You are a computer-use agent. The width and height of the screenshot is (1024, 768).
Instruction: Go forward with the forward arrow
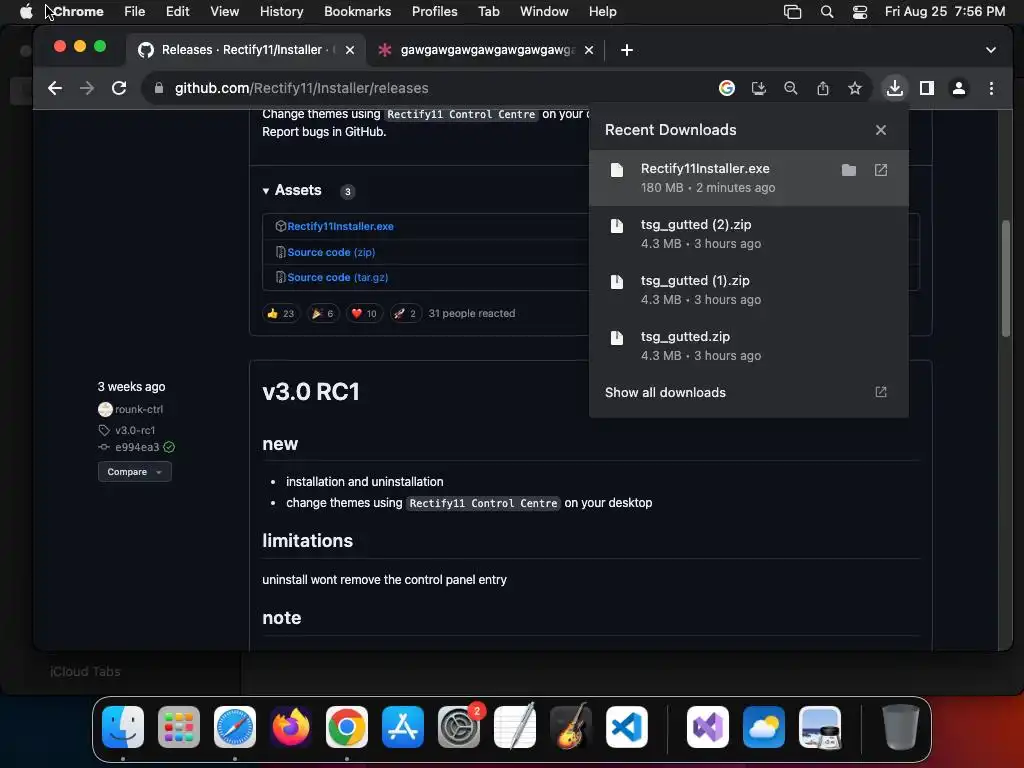pos(87,88)
